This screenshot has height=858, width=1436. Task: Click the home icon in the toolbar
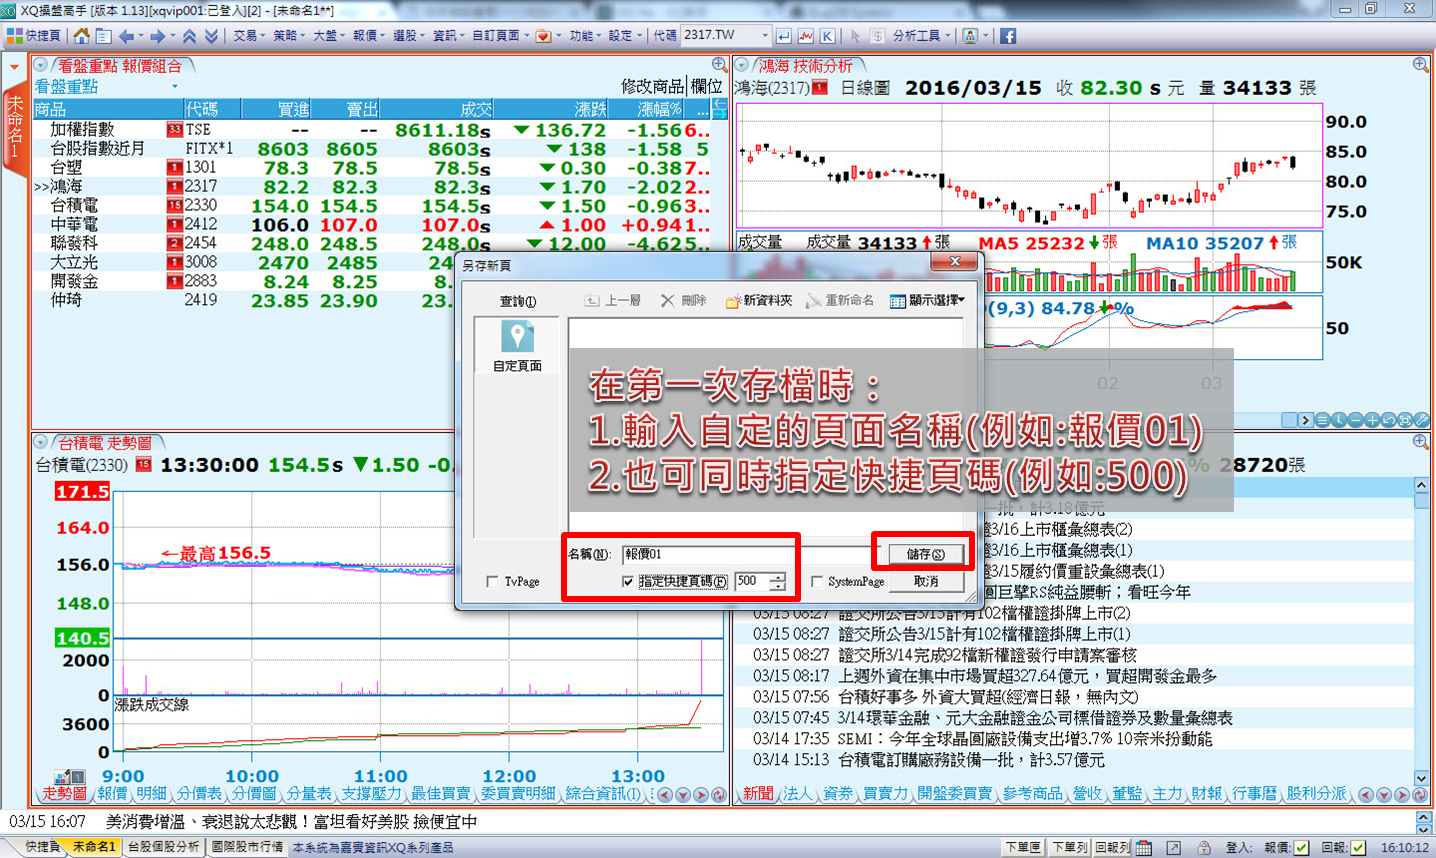point(82,36)
